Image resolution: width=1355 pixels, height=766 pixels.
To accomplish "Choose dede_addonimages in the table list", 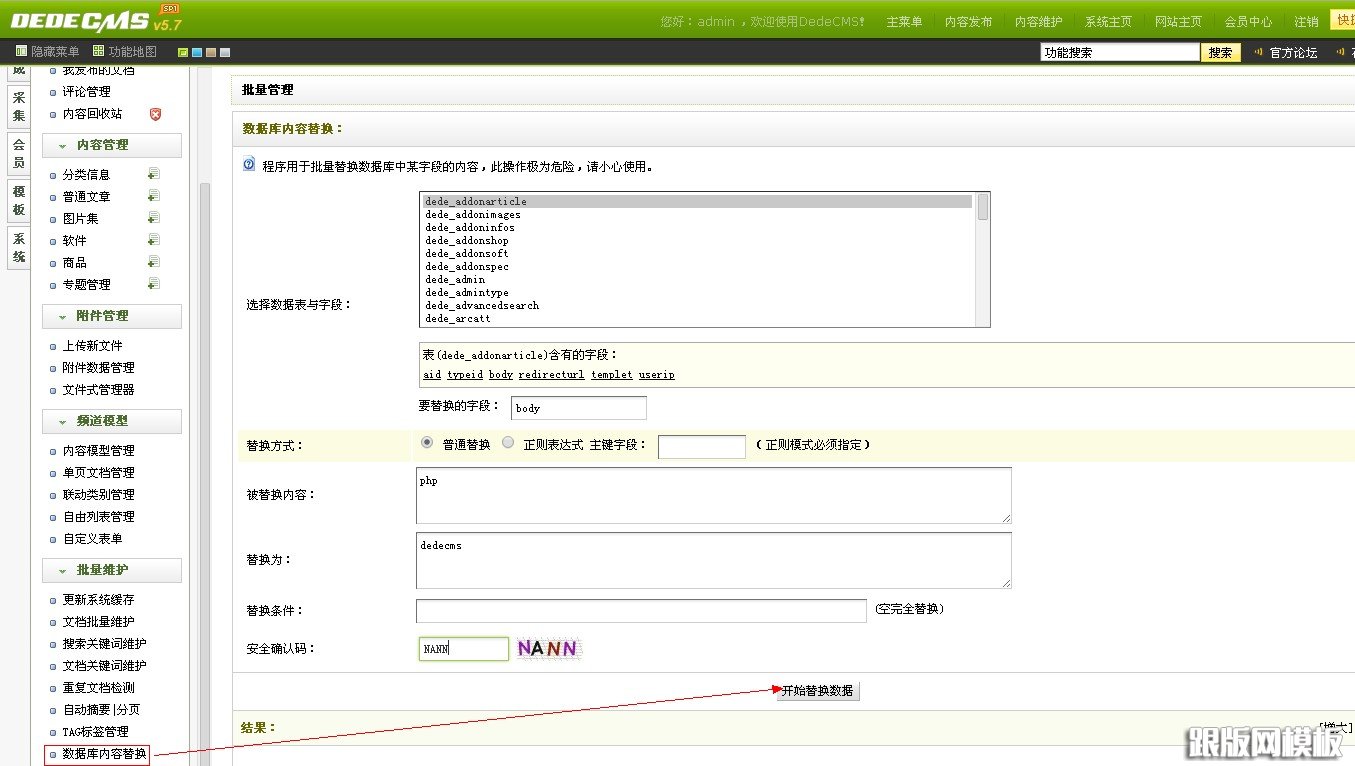I will coord(473,215).
